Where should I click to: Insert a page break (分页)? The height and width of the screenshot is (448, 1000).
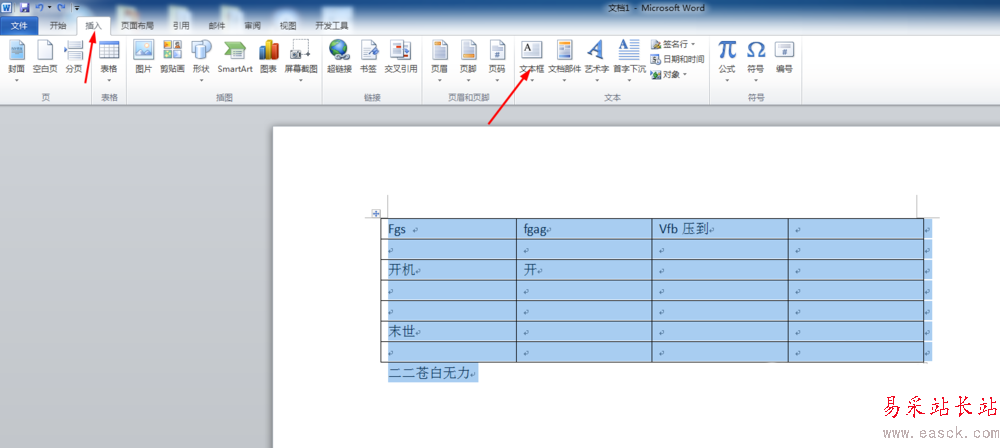[75, 56]
